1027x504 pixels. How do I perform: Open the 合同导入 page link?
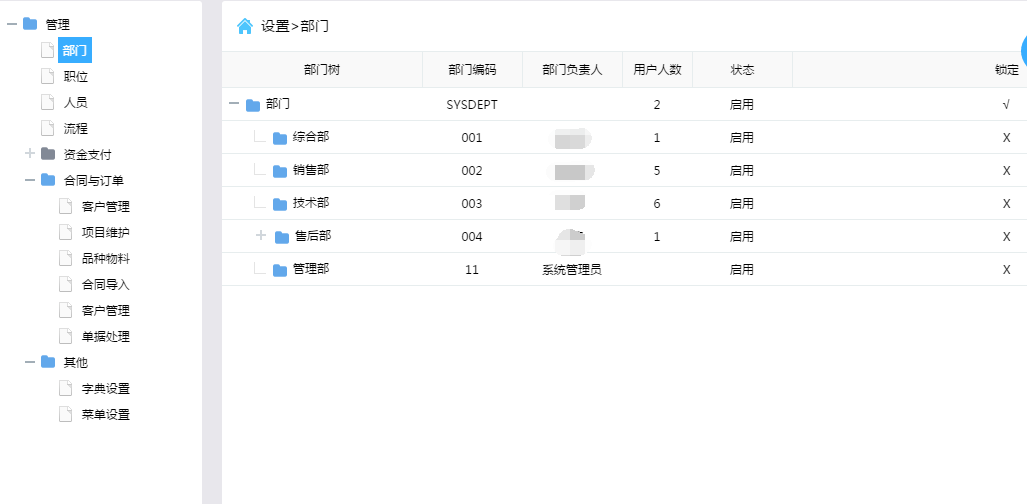coord(105,284)
